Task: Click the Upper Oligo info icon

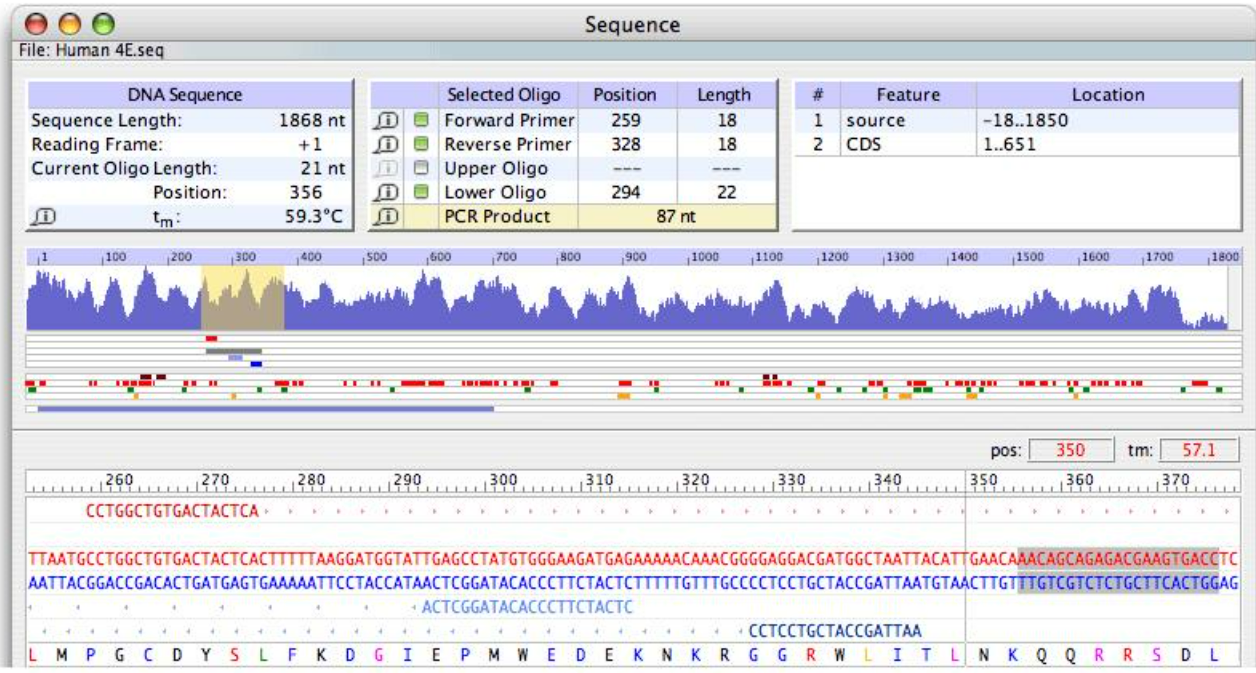Action: coord(386,169)
